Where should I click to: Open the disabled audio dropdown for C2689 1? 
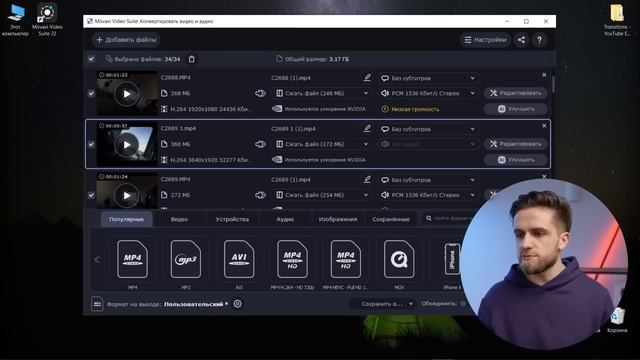(428, 144)
